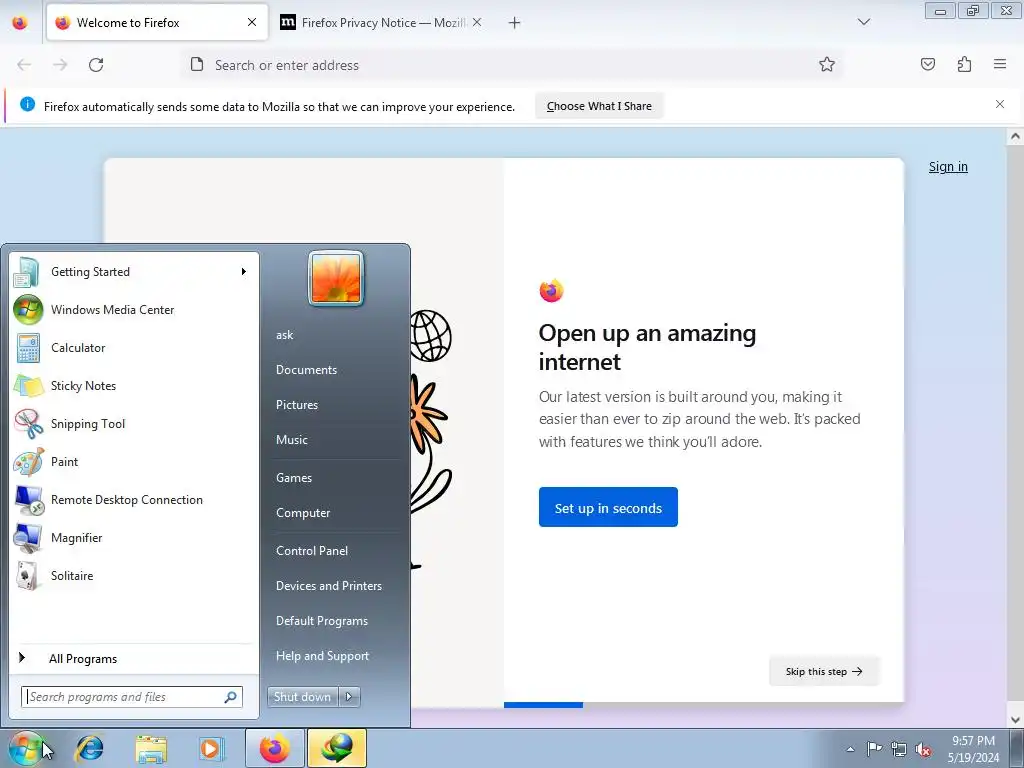This screenshot has width=1024, height=768.
Task: Open Help and Support
Action: [x=323, y=656]
